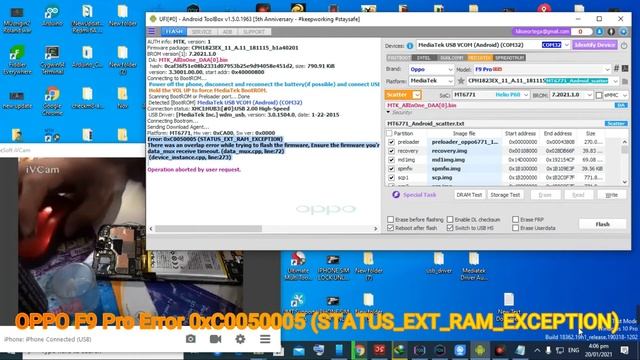Image resolution: width=640 pixels, height=360 pixels.
Task: Open notification center in taskbar
Action: coord(624,350)
